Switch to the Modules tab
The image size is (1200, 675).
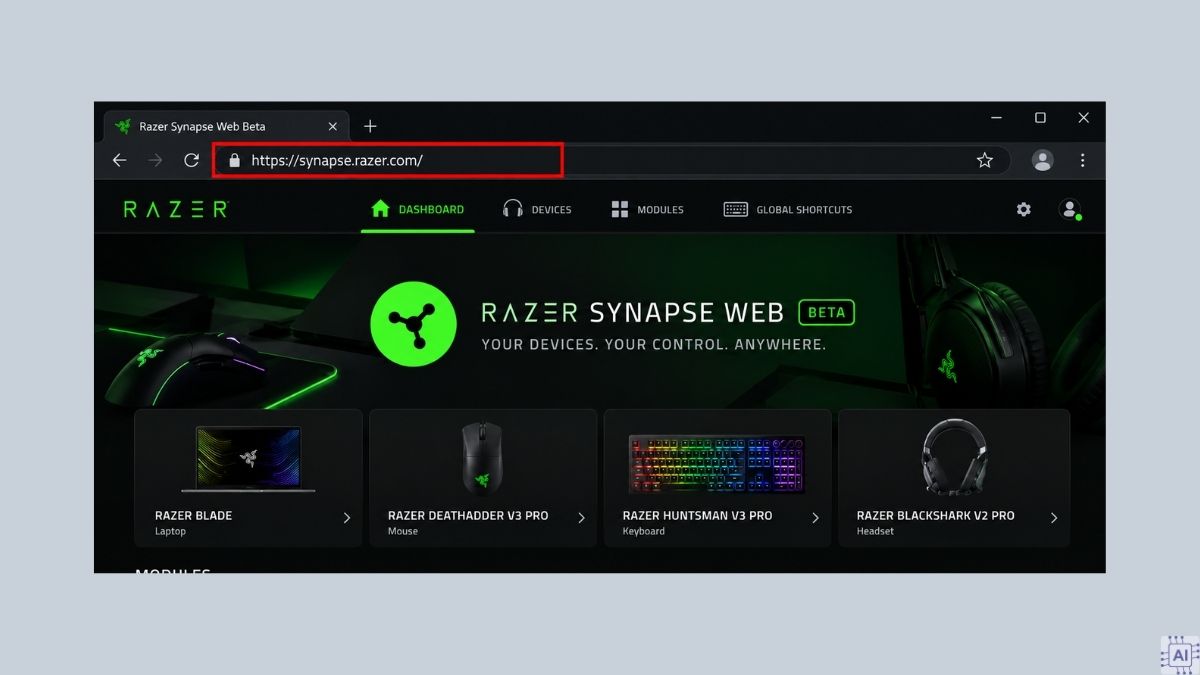tap(647, 209)
